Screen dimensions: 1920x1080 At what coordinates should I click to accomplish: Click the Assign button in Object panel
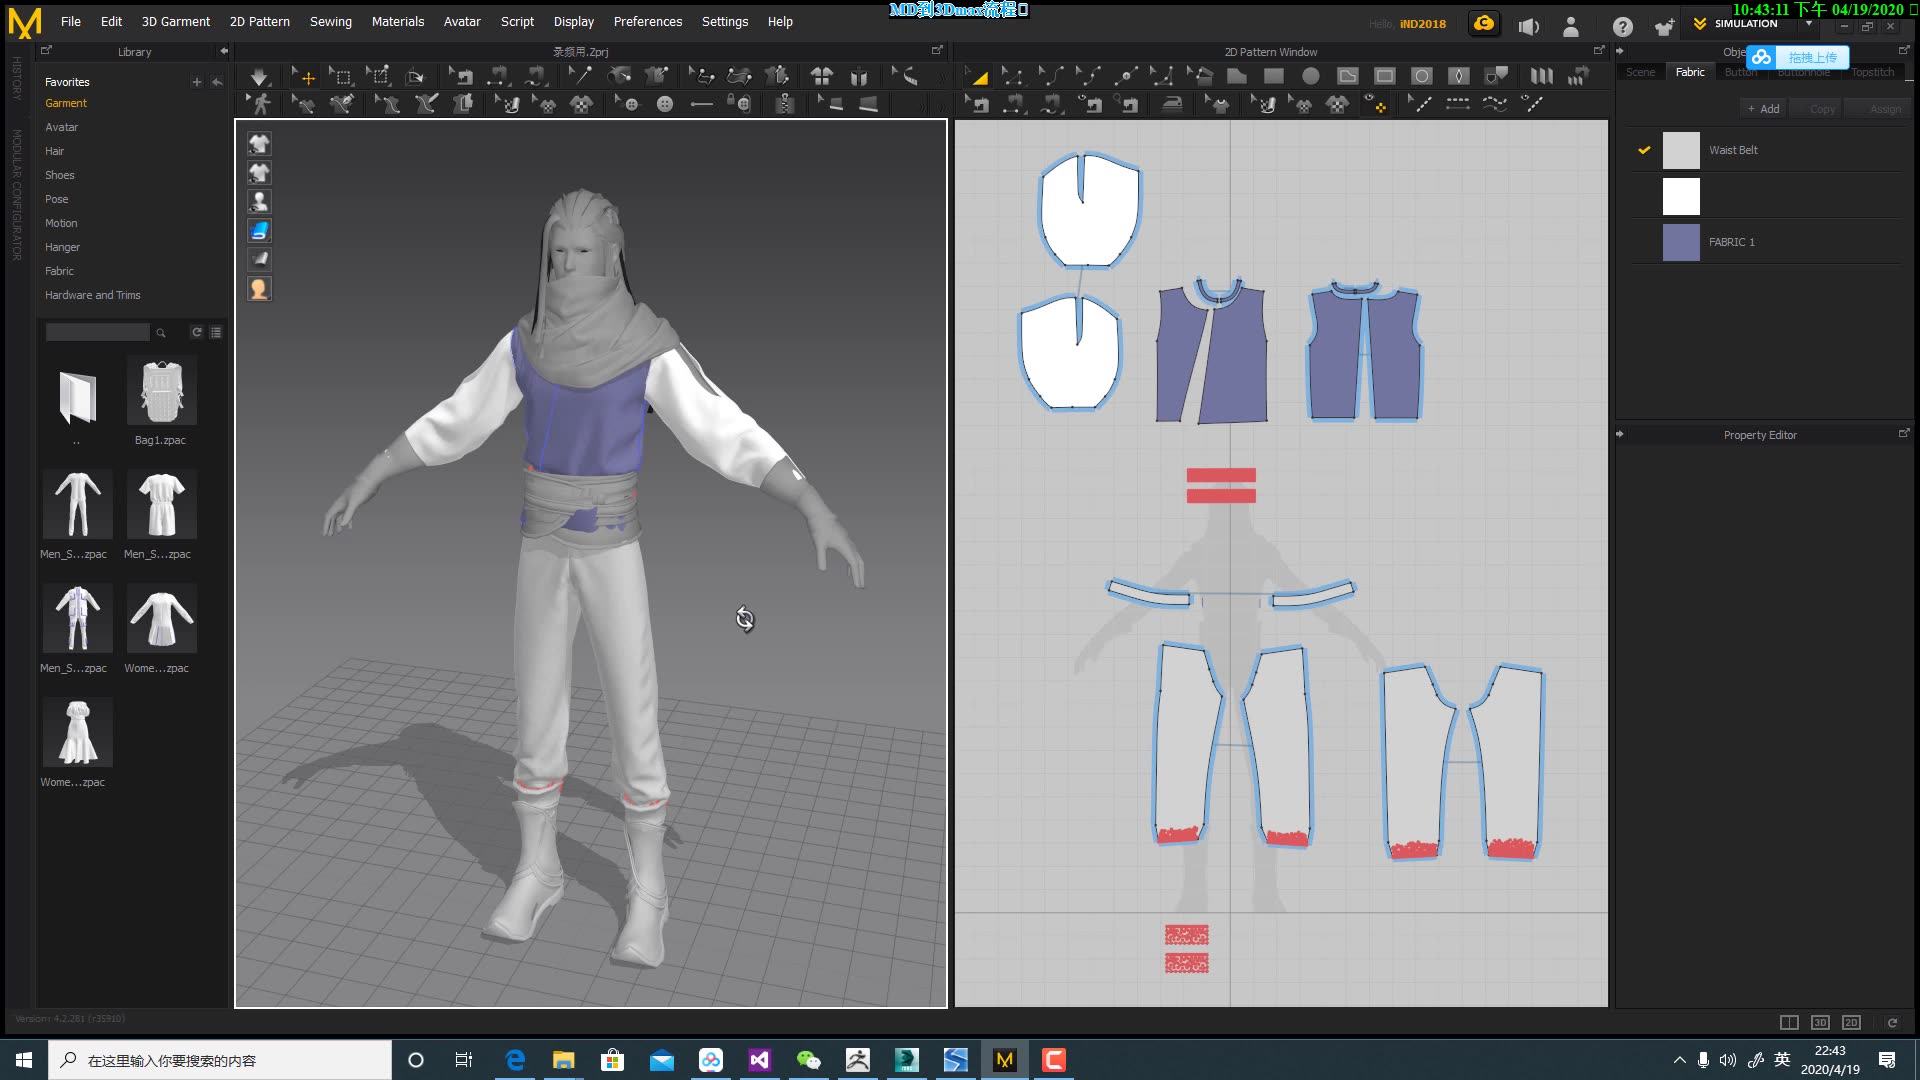(1879, 108)
